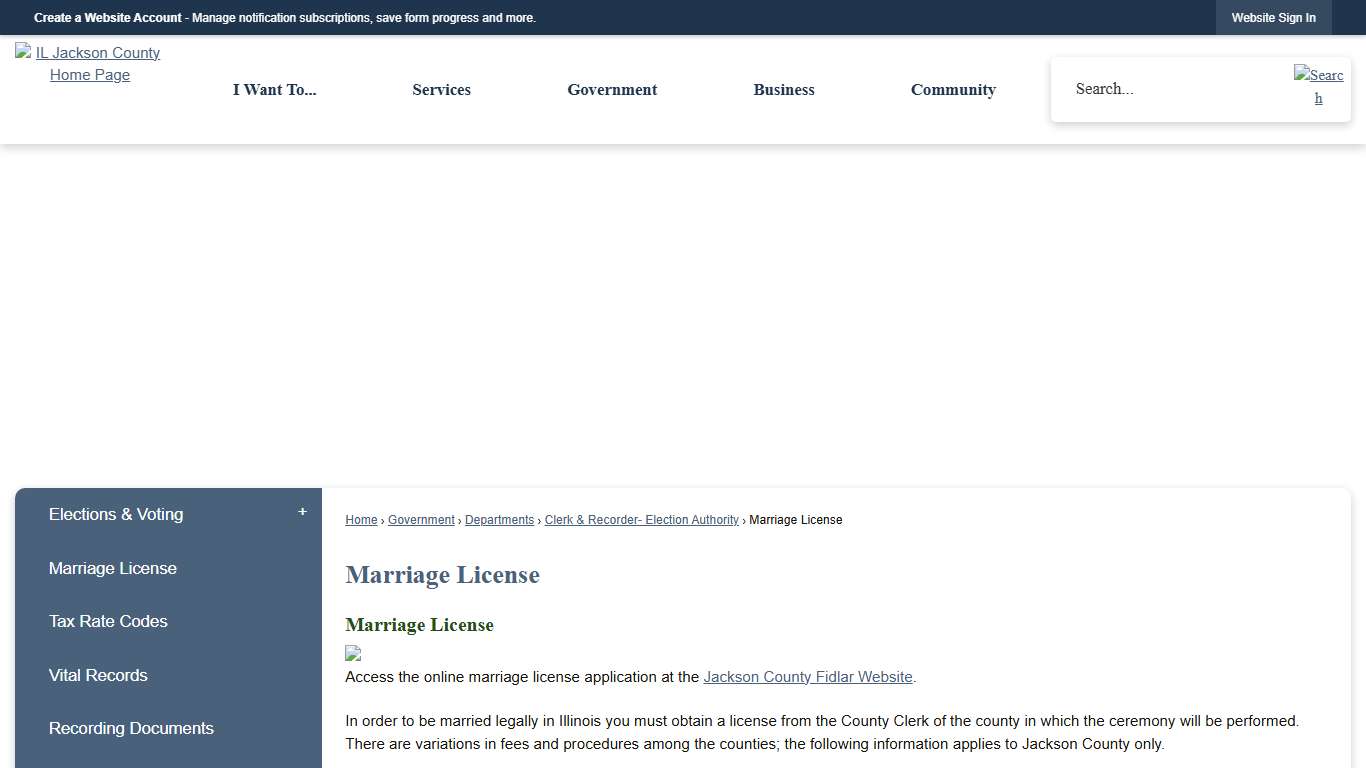Click the search magnifier icon
1366x768 pixels.
tap(1318, 86)
